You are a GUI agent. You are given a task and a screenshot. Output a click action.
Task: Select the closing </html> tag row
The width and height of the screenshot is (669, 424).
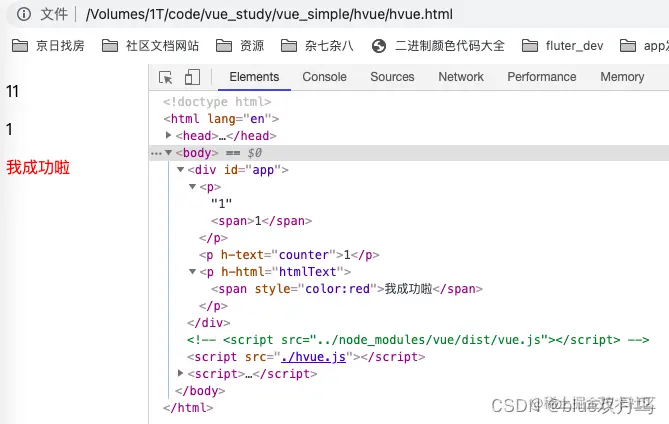[188, 407]
